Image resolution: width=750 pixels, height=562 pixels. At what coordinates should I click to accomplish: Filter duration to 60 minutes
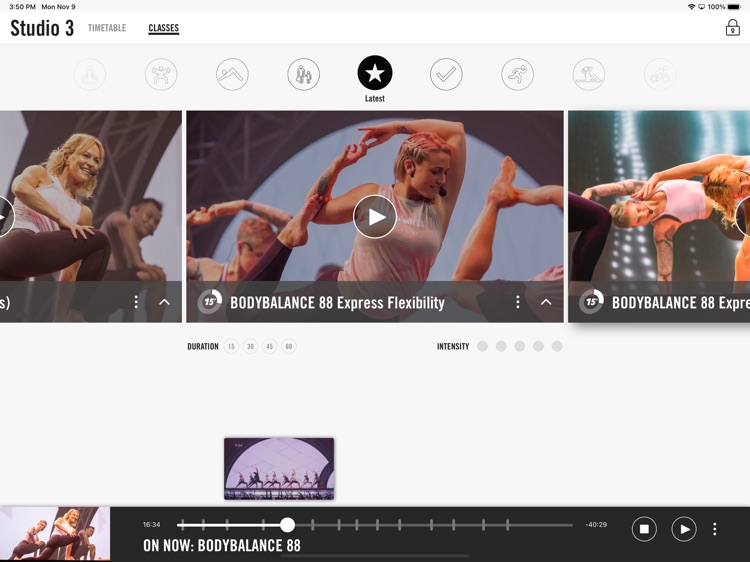click(x=288, y=346)
